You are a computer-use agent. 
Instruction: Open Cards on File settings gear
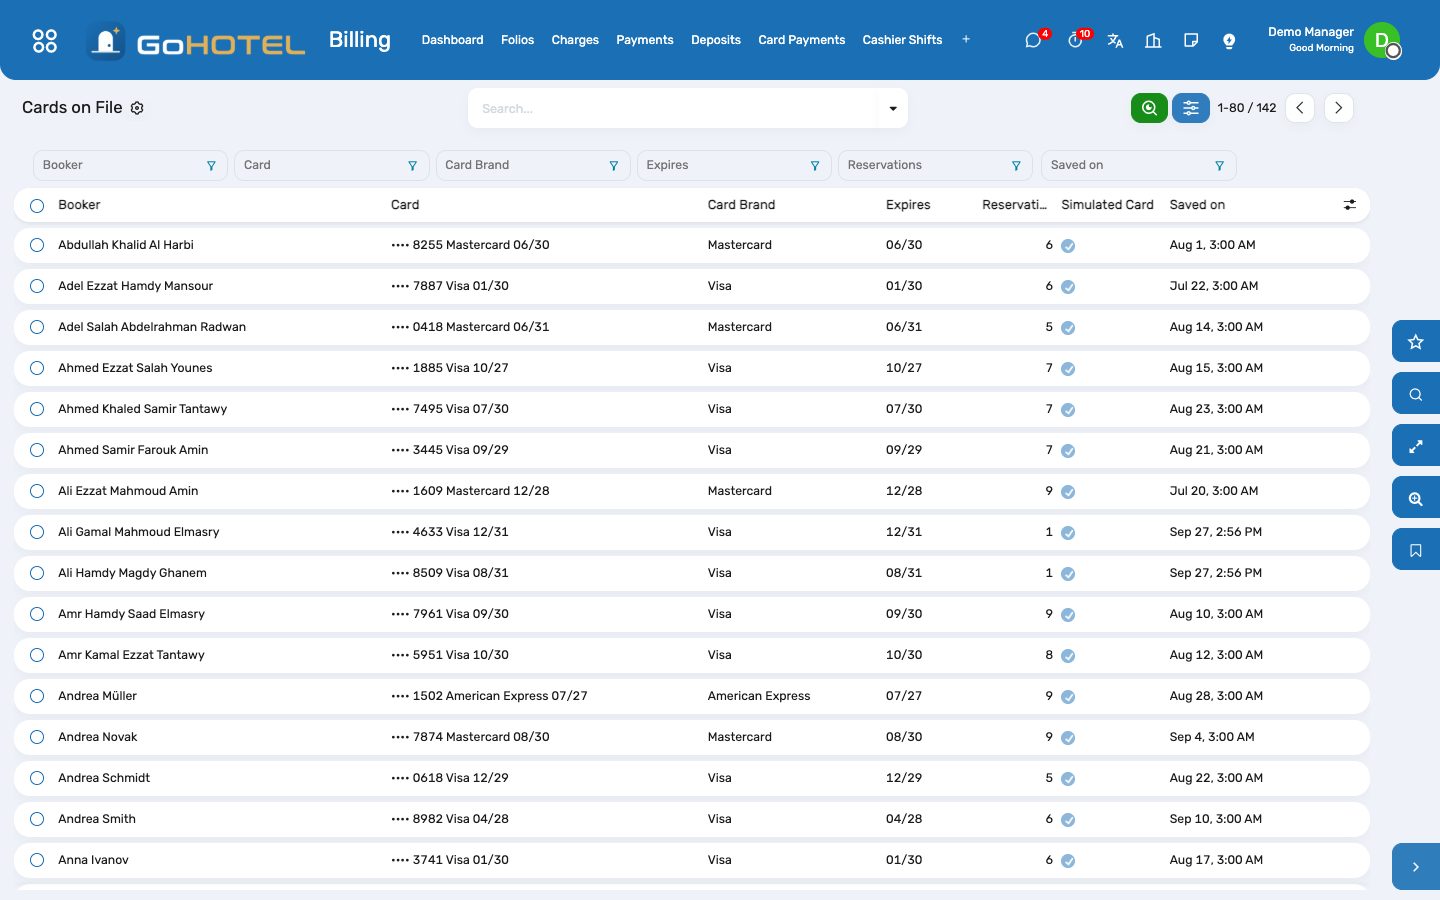tap(138, 108)
